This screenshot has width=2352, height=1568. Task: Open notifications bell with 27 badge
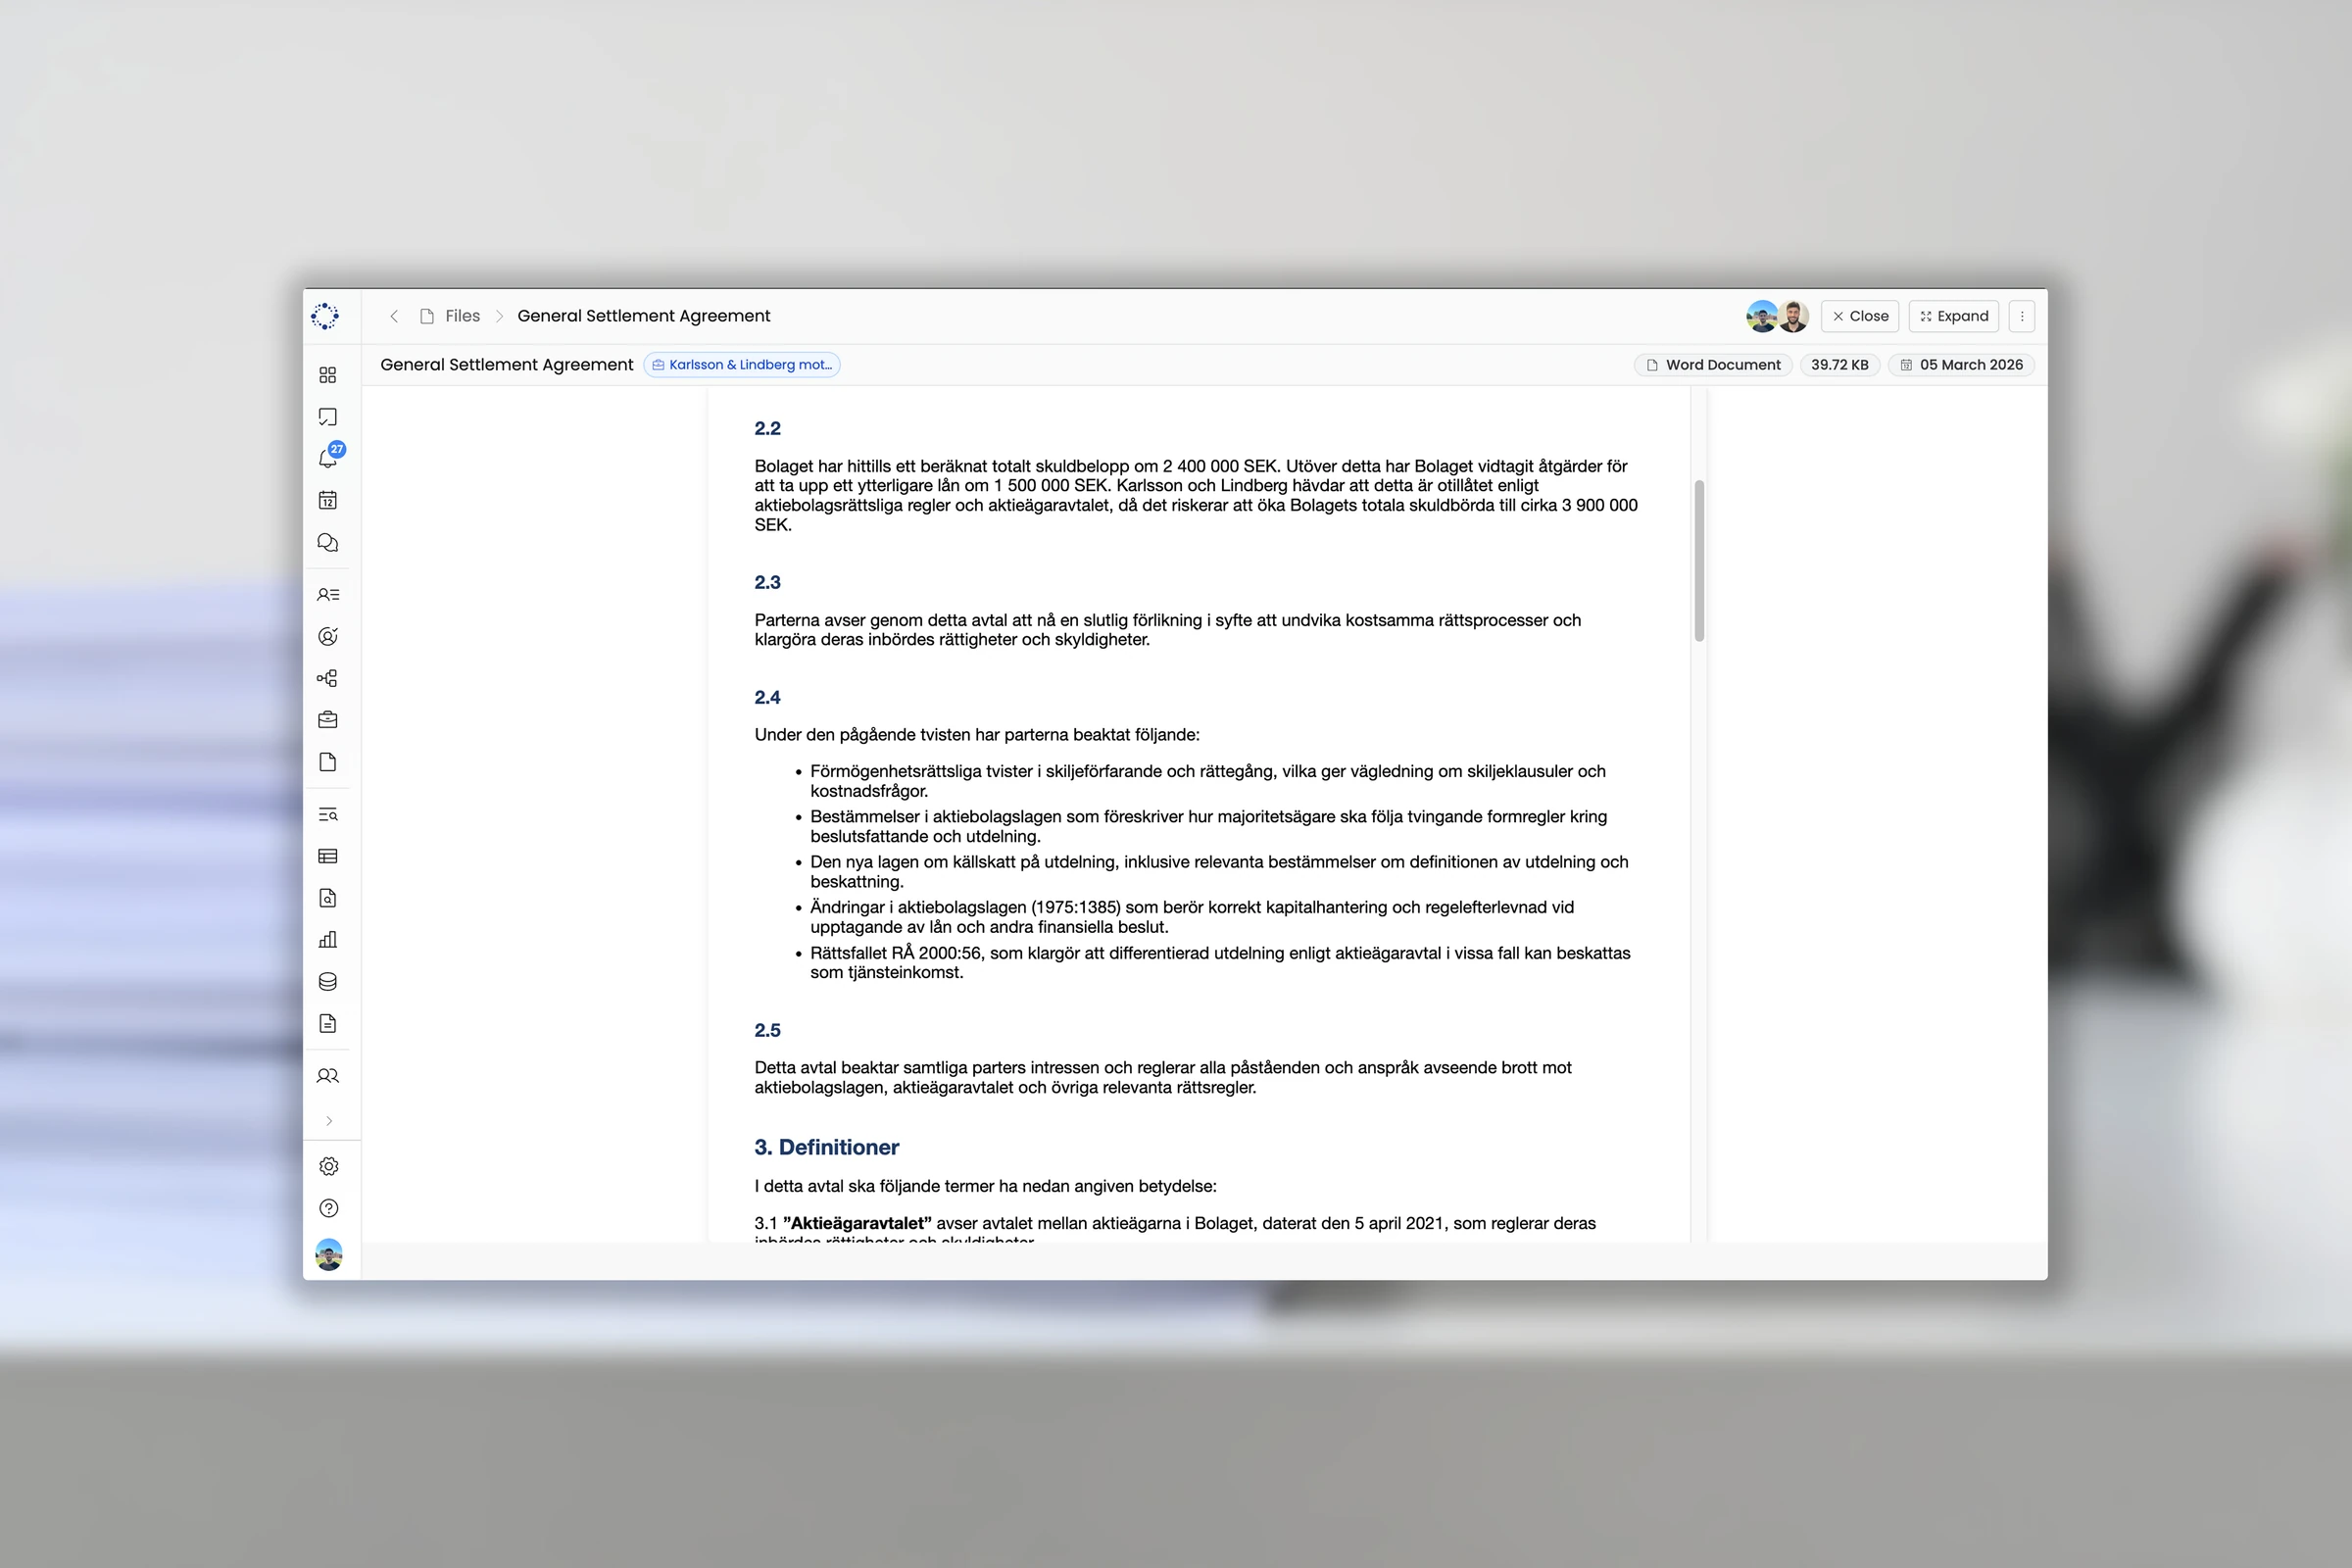[328, 458]
